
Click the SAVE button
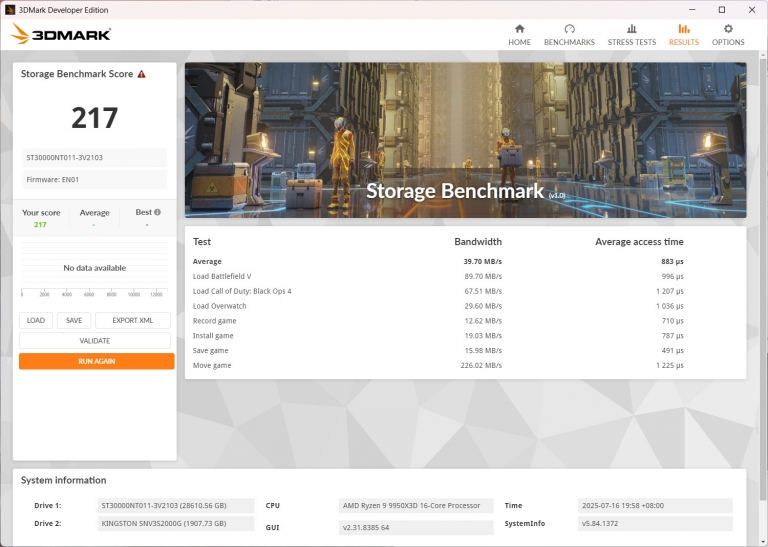pyautogui.click(x=74, y=320)
